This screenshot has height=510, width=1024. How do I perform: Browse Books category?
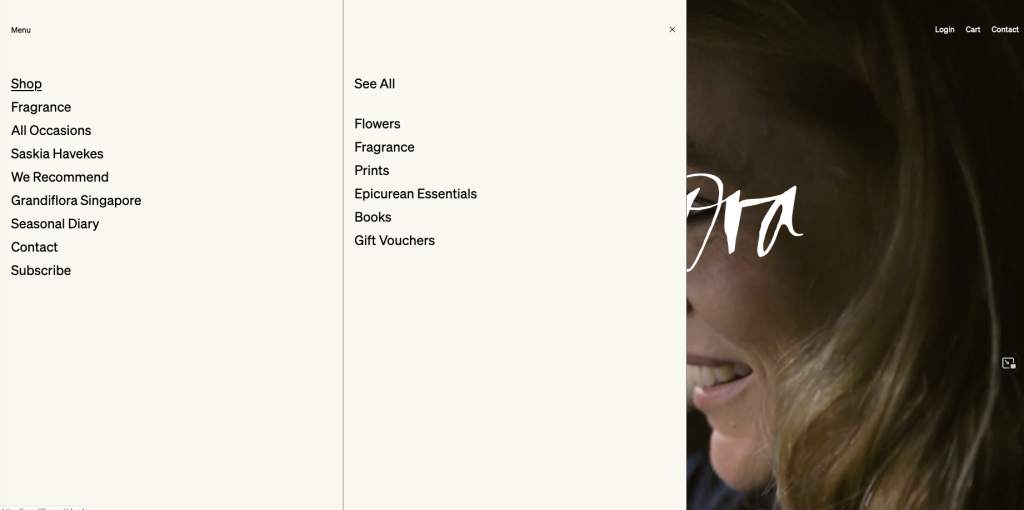point(373,217)
